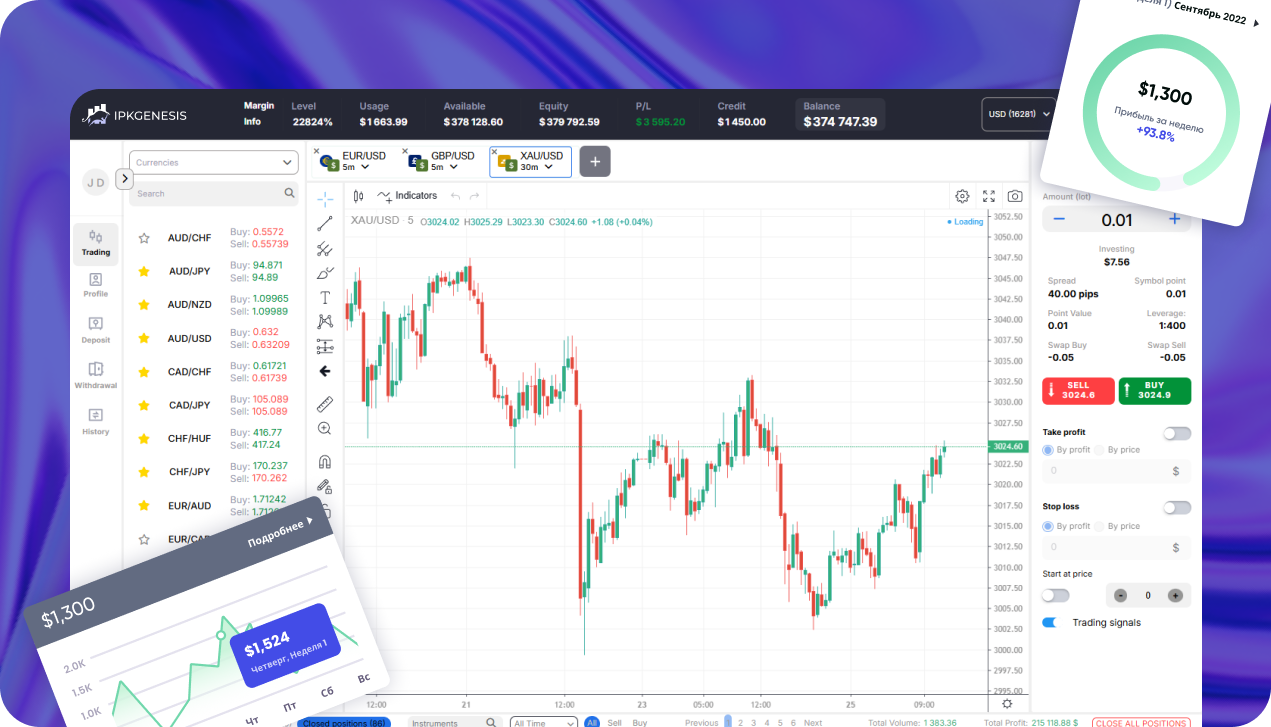Image resolution: width=1271 pixels, height=727 pixels.
Task: Select the brush drawing tool
Action: tap(325, 273)
